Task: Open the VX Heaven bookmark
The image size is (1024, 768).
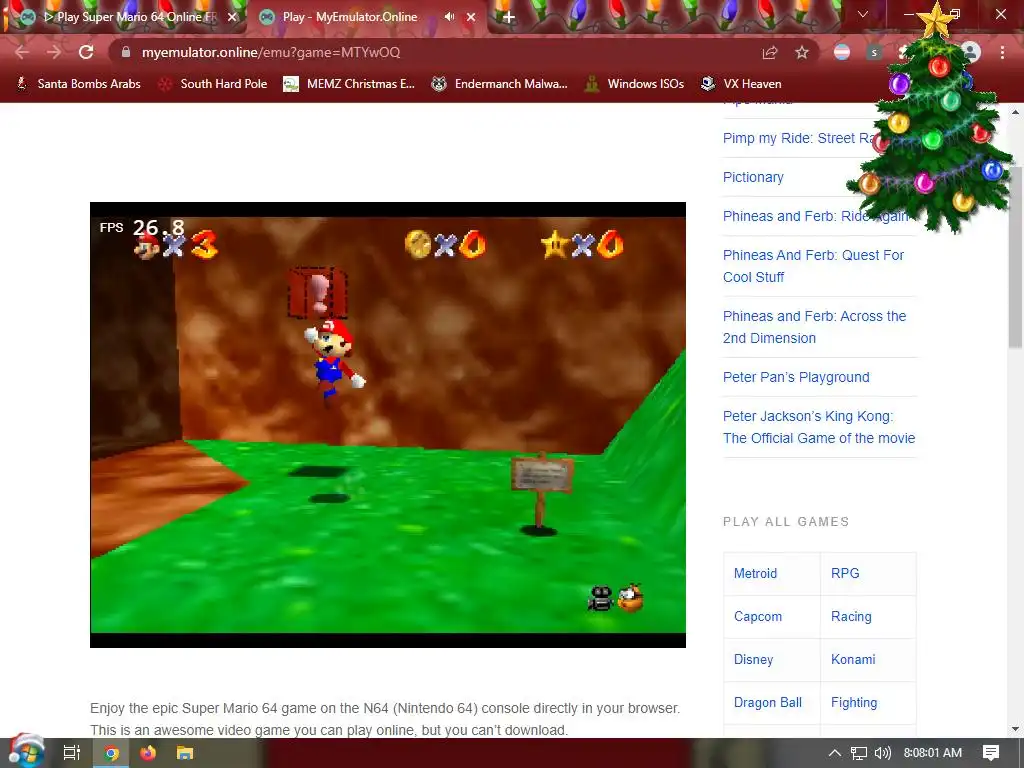Action: click(741, 84)
